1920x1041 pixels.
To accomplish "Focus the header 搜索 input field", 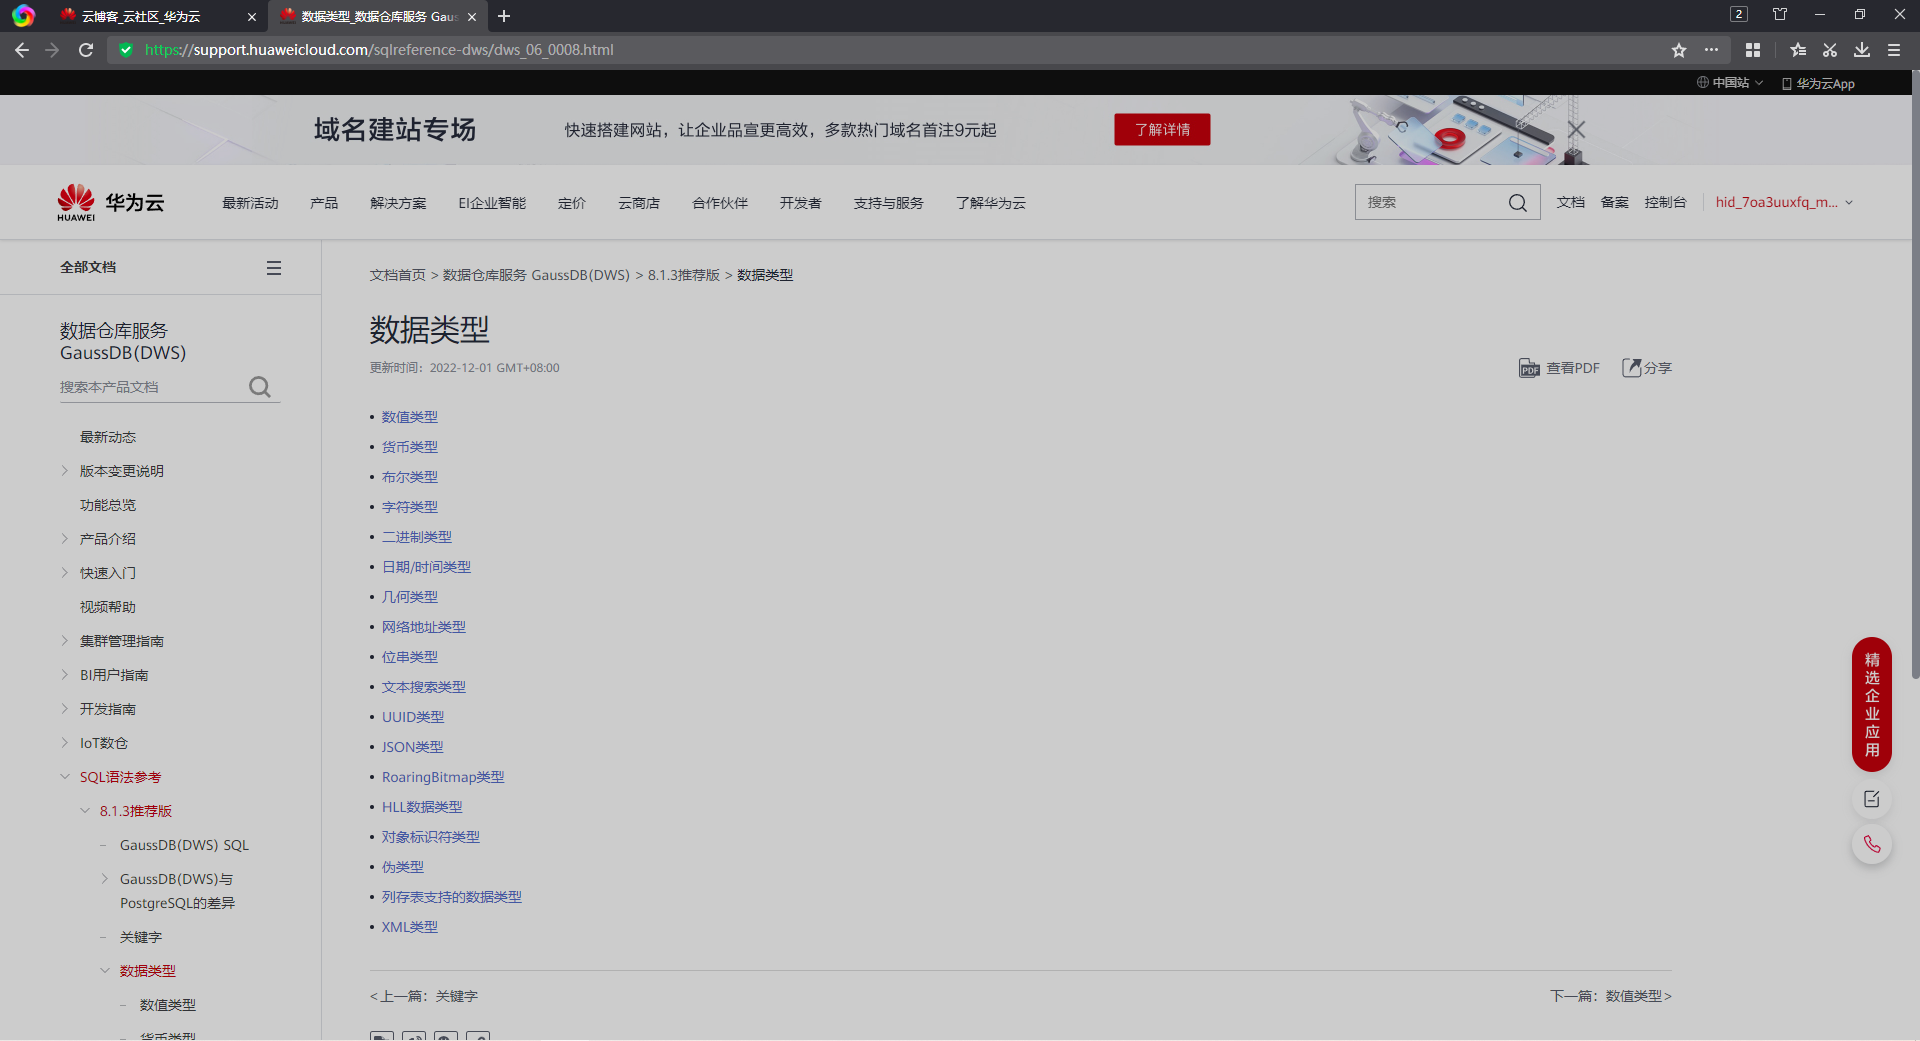I will (x=1432, y=202).
